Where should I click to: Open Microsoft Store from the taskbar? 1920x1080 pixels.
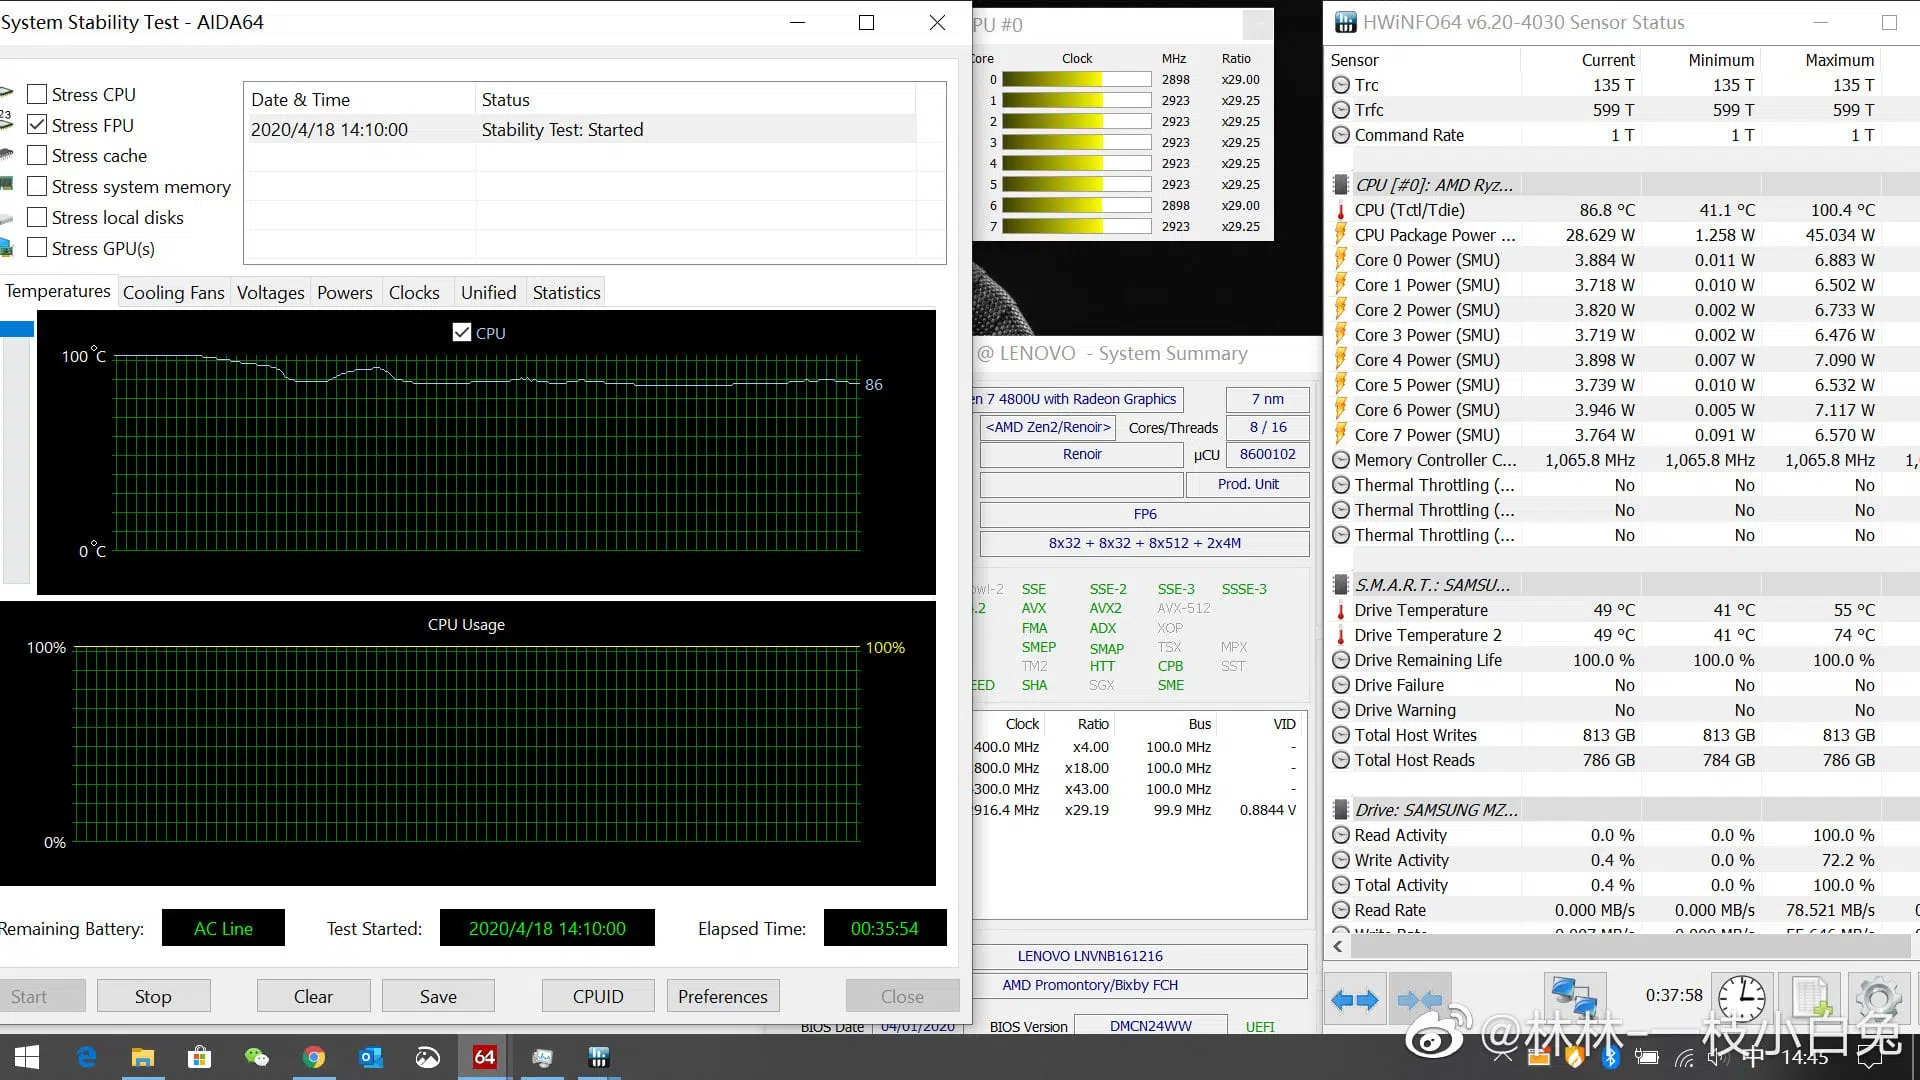[199, 1057]
